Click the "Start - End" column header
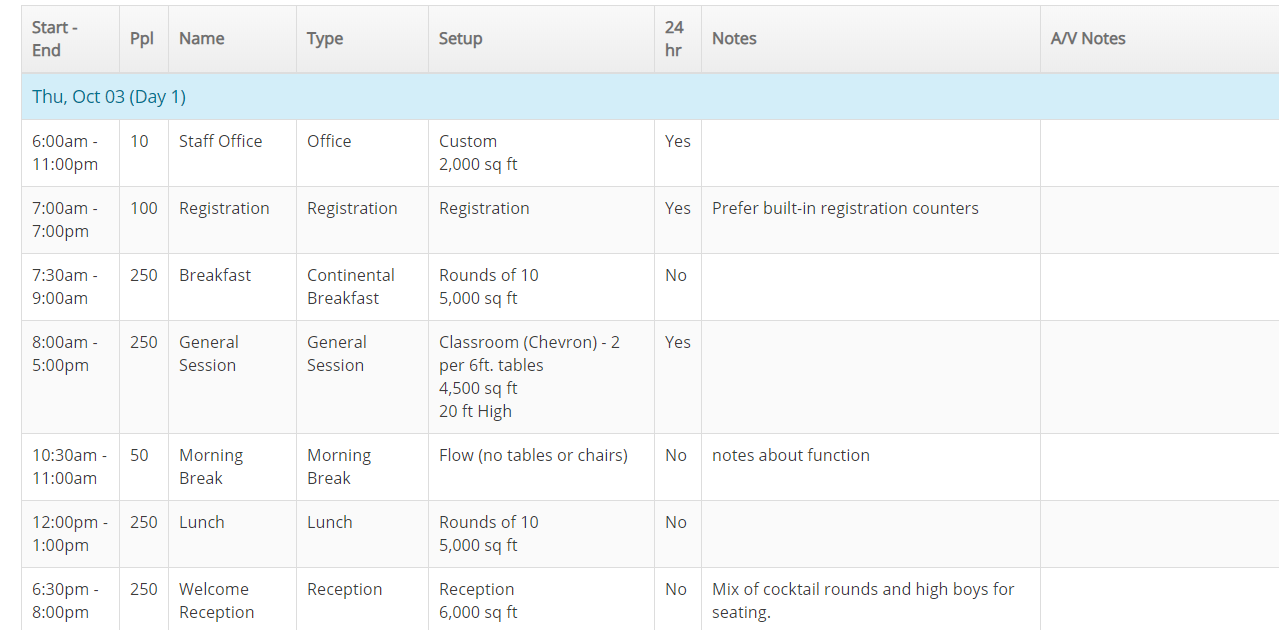The height and width of the screenshot is (630, 1279). [55, 39]
